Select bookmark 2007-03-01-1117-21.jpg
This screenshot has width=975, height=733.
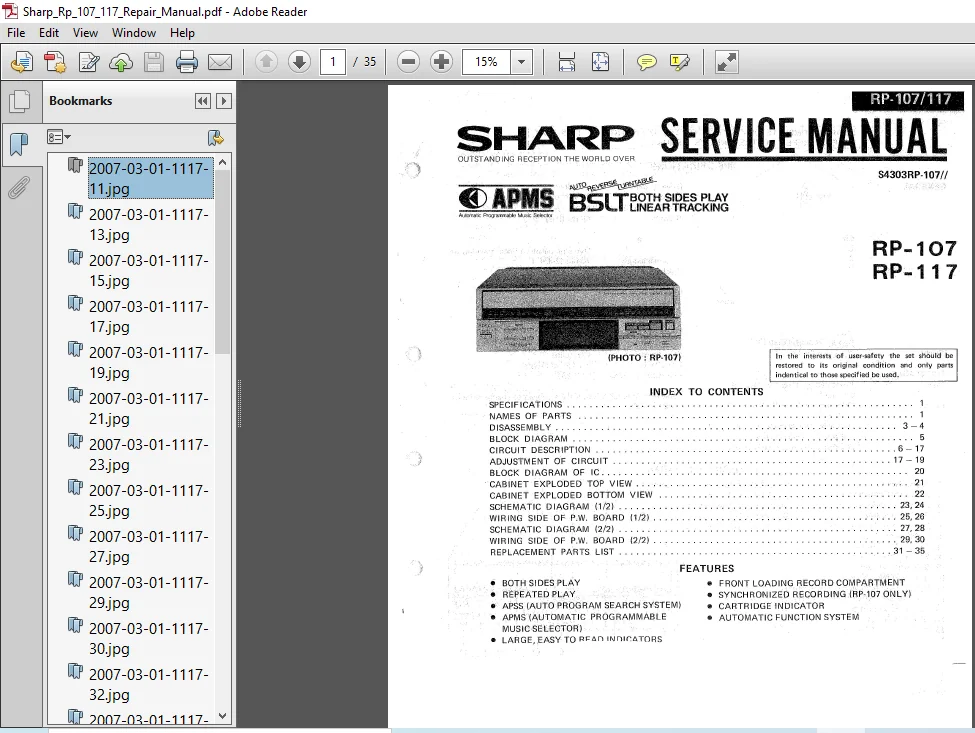149,408
